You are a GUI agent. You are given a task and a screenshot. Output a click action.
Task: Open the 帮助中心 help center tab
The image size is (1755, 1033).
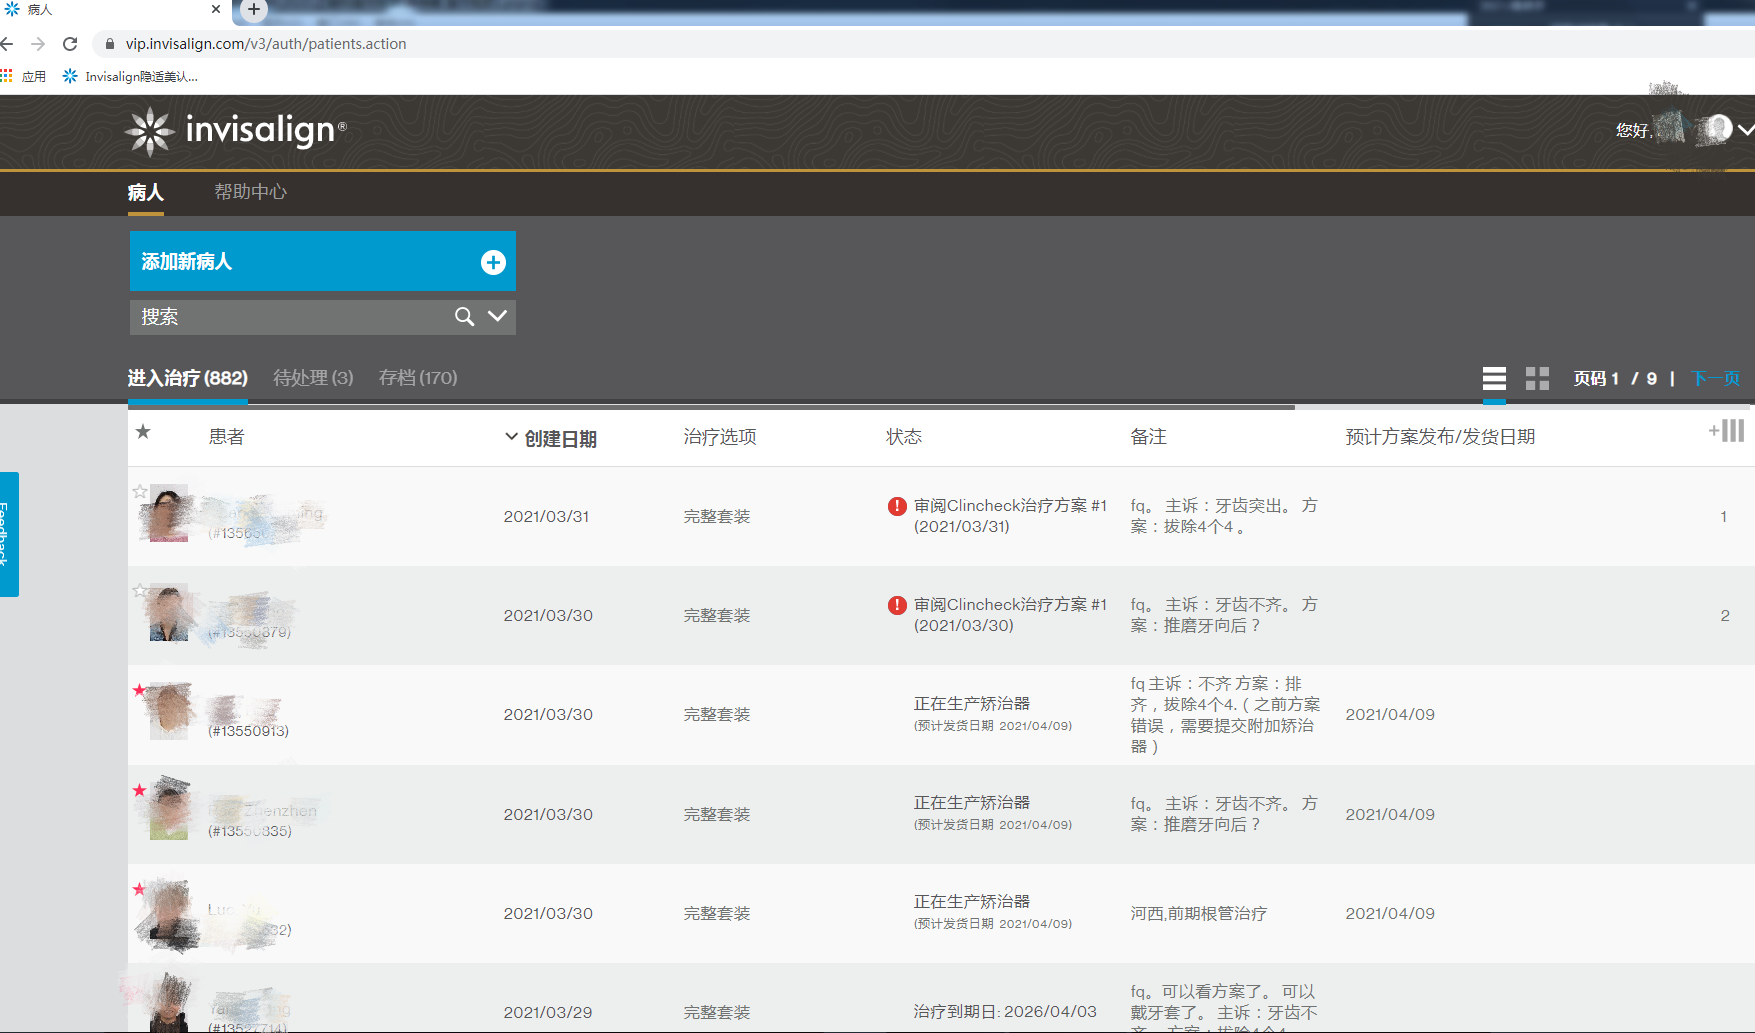250,192
